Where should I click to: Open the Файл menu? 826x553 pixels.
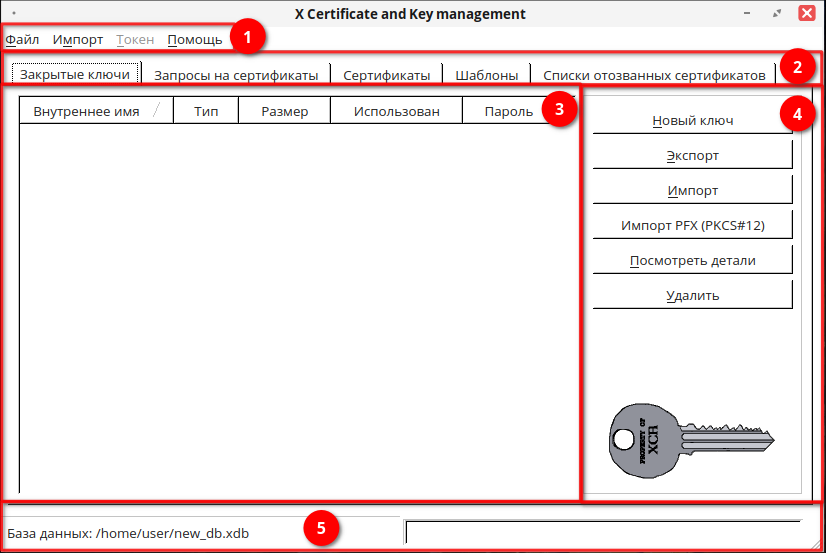(x=22, y=40)
